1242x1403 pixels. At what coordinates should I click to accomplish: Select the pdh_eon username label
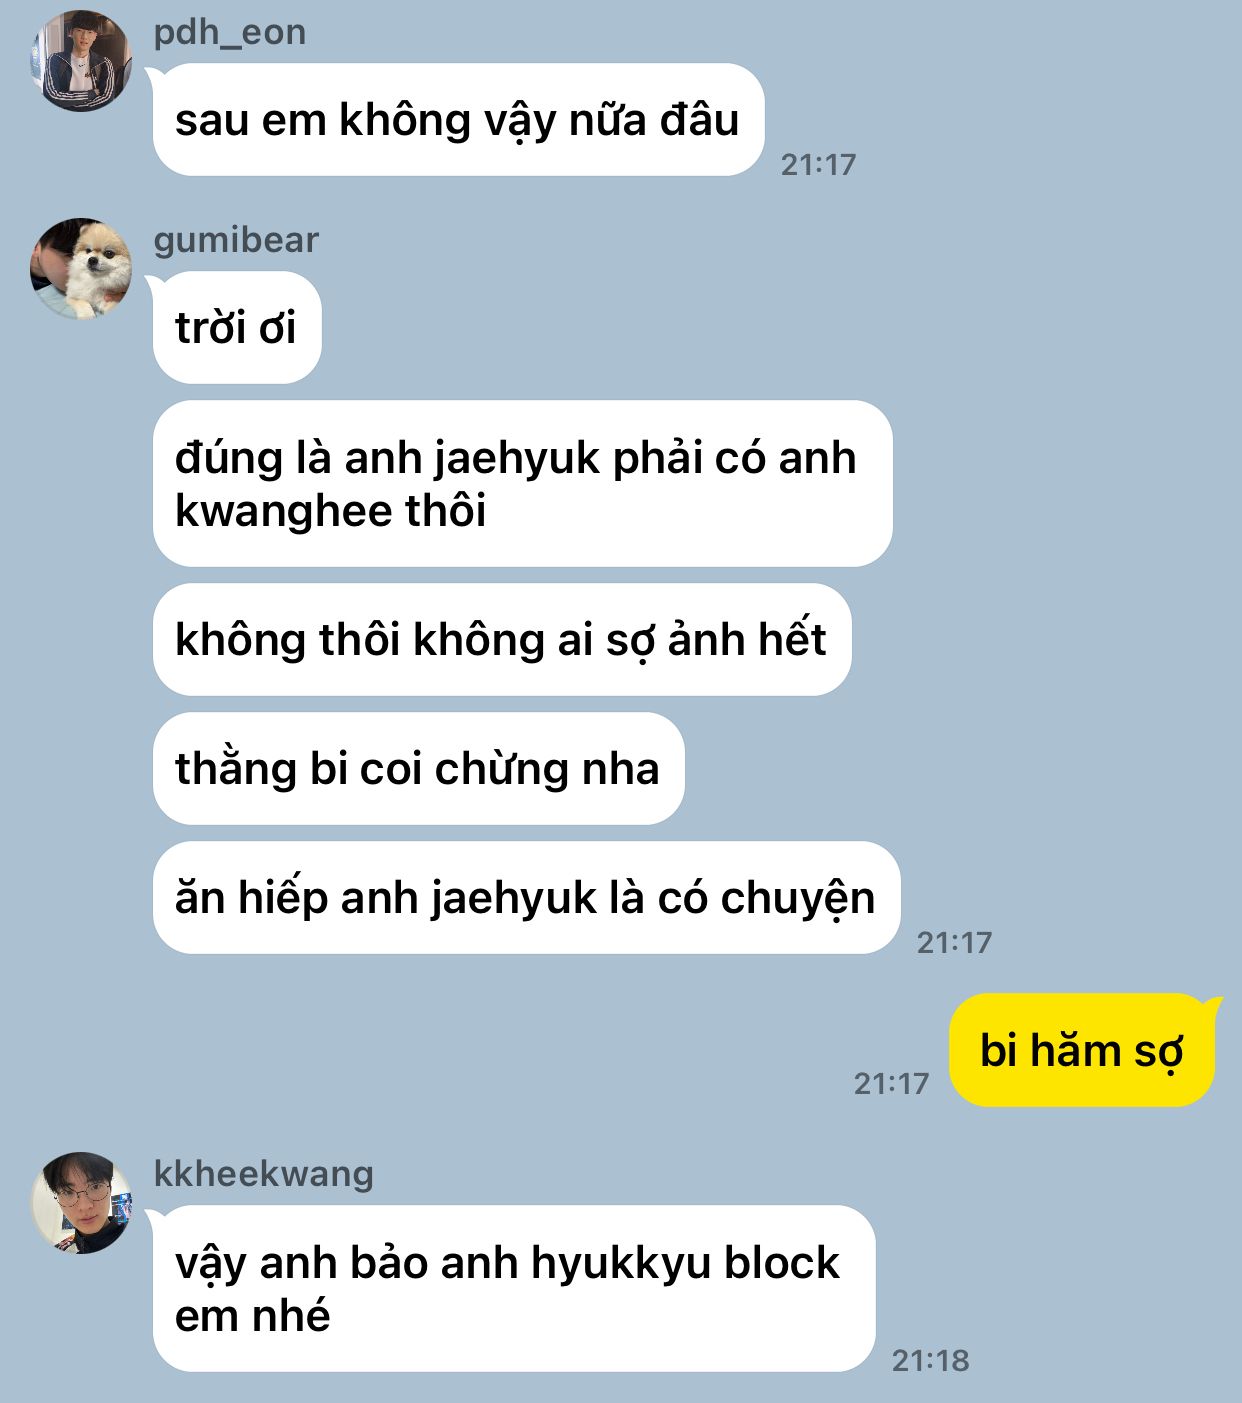[230, 32]
